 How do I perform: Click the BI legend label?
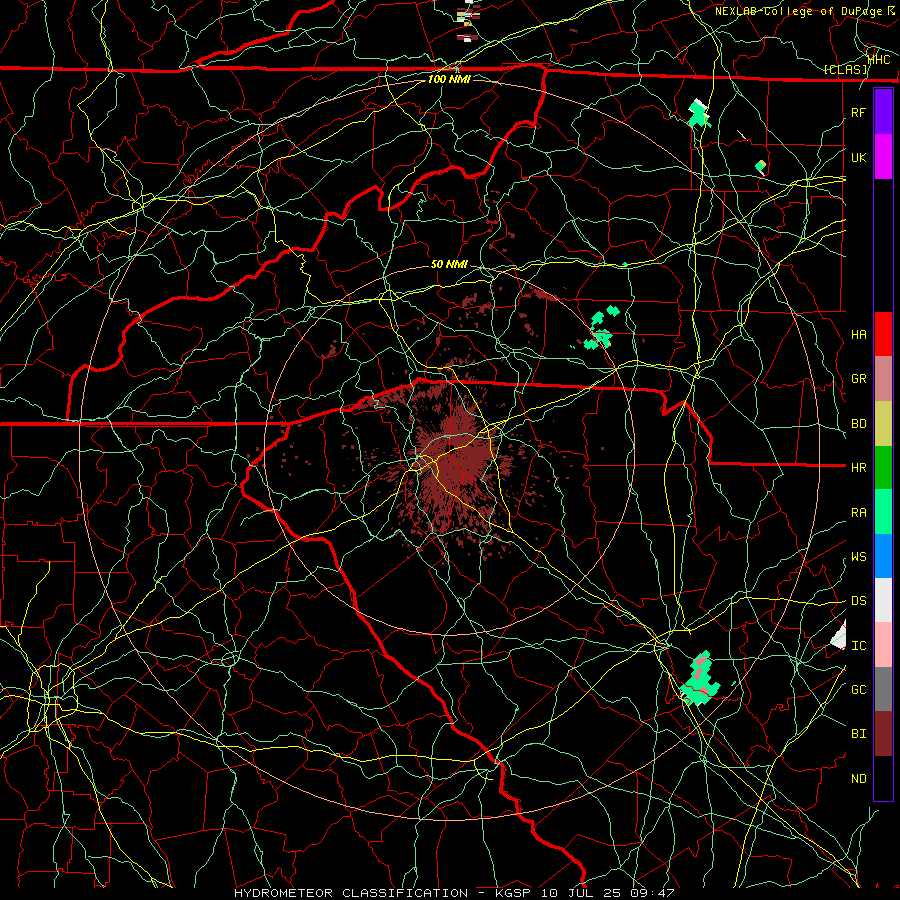point(859,734)
